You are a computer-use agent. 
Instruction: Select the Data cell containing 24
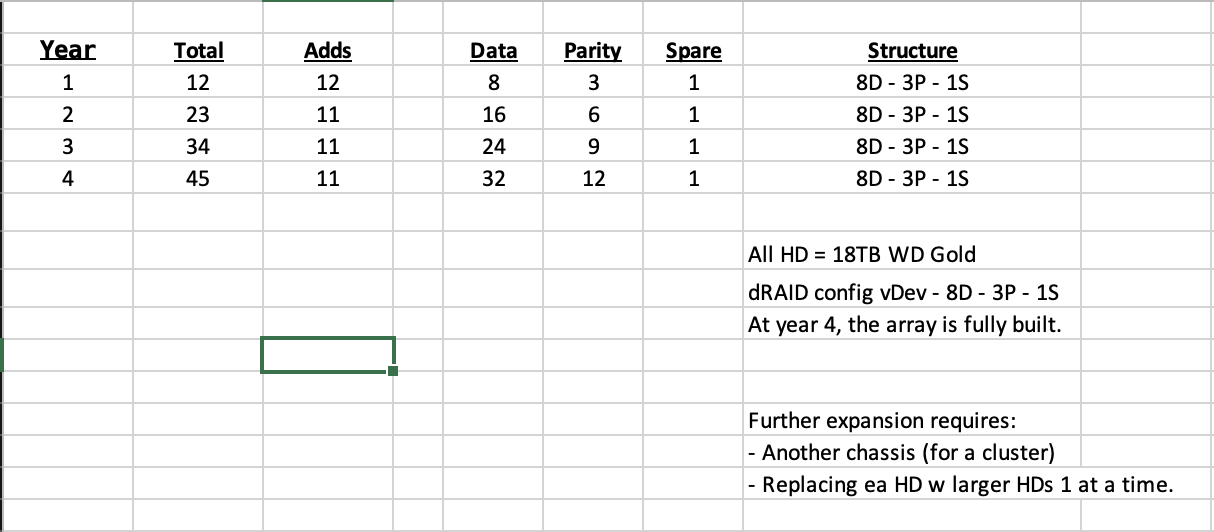(494, 147)
